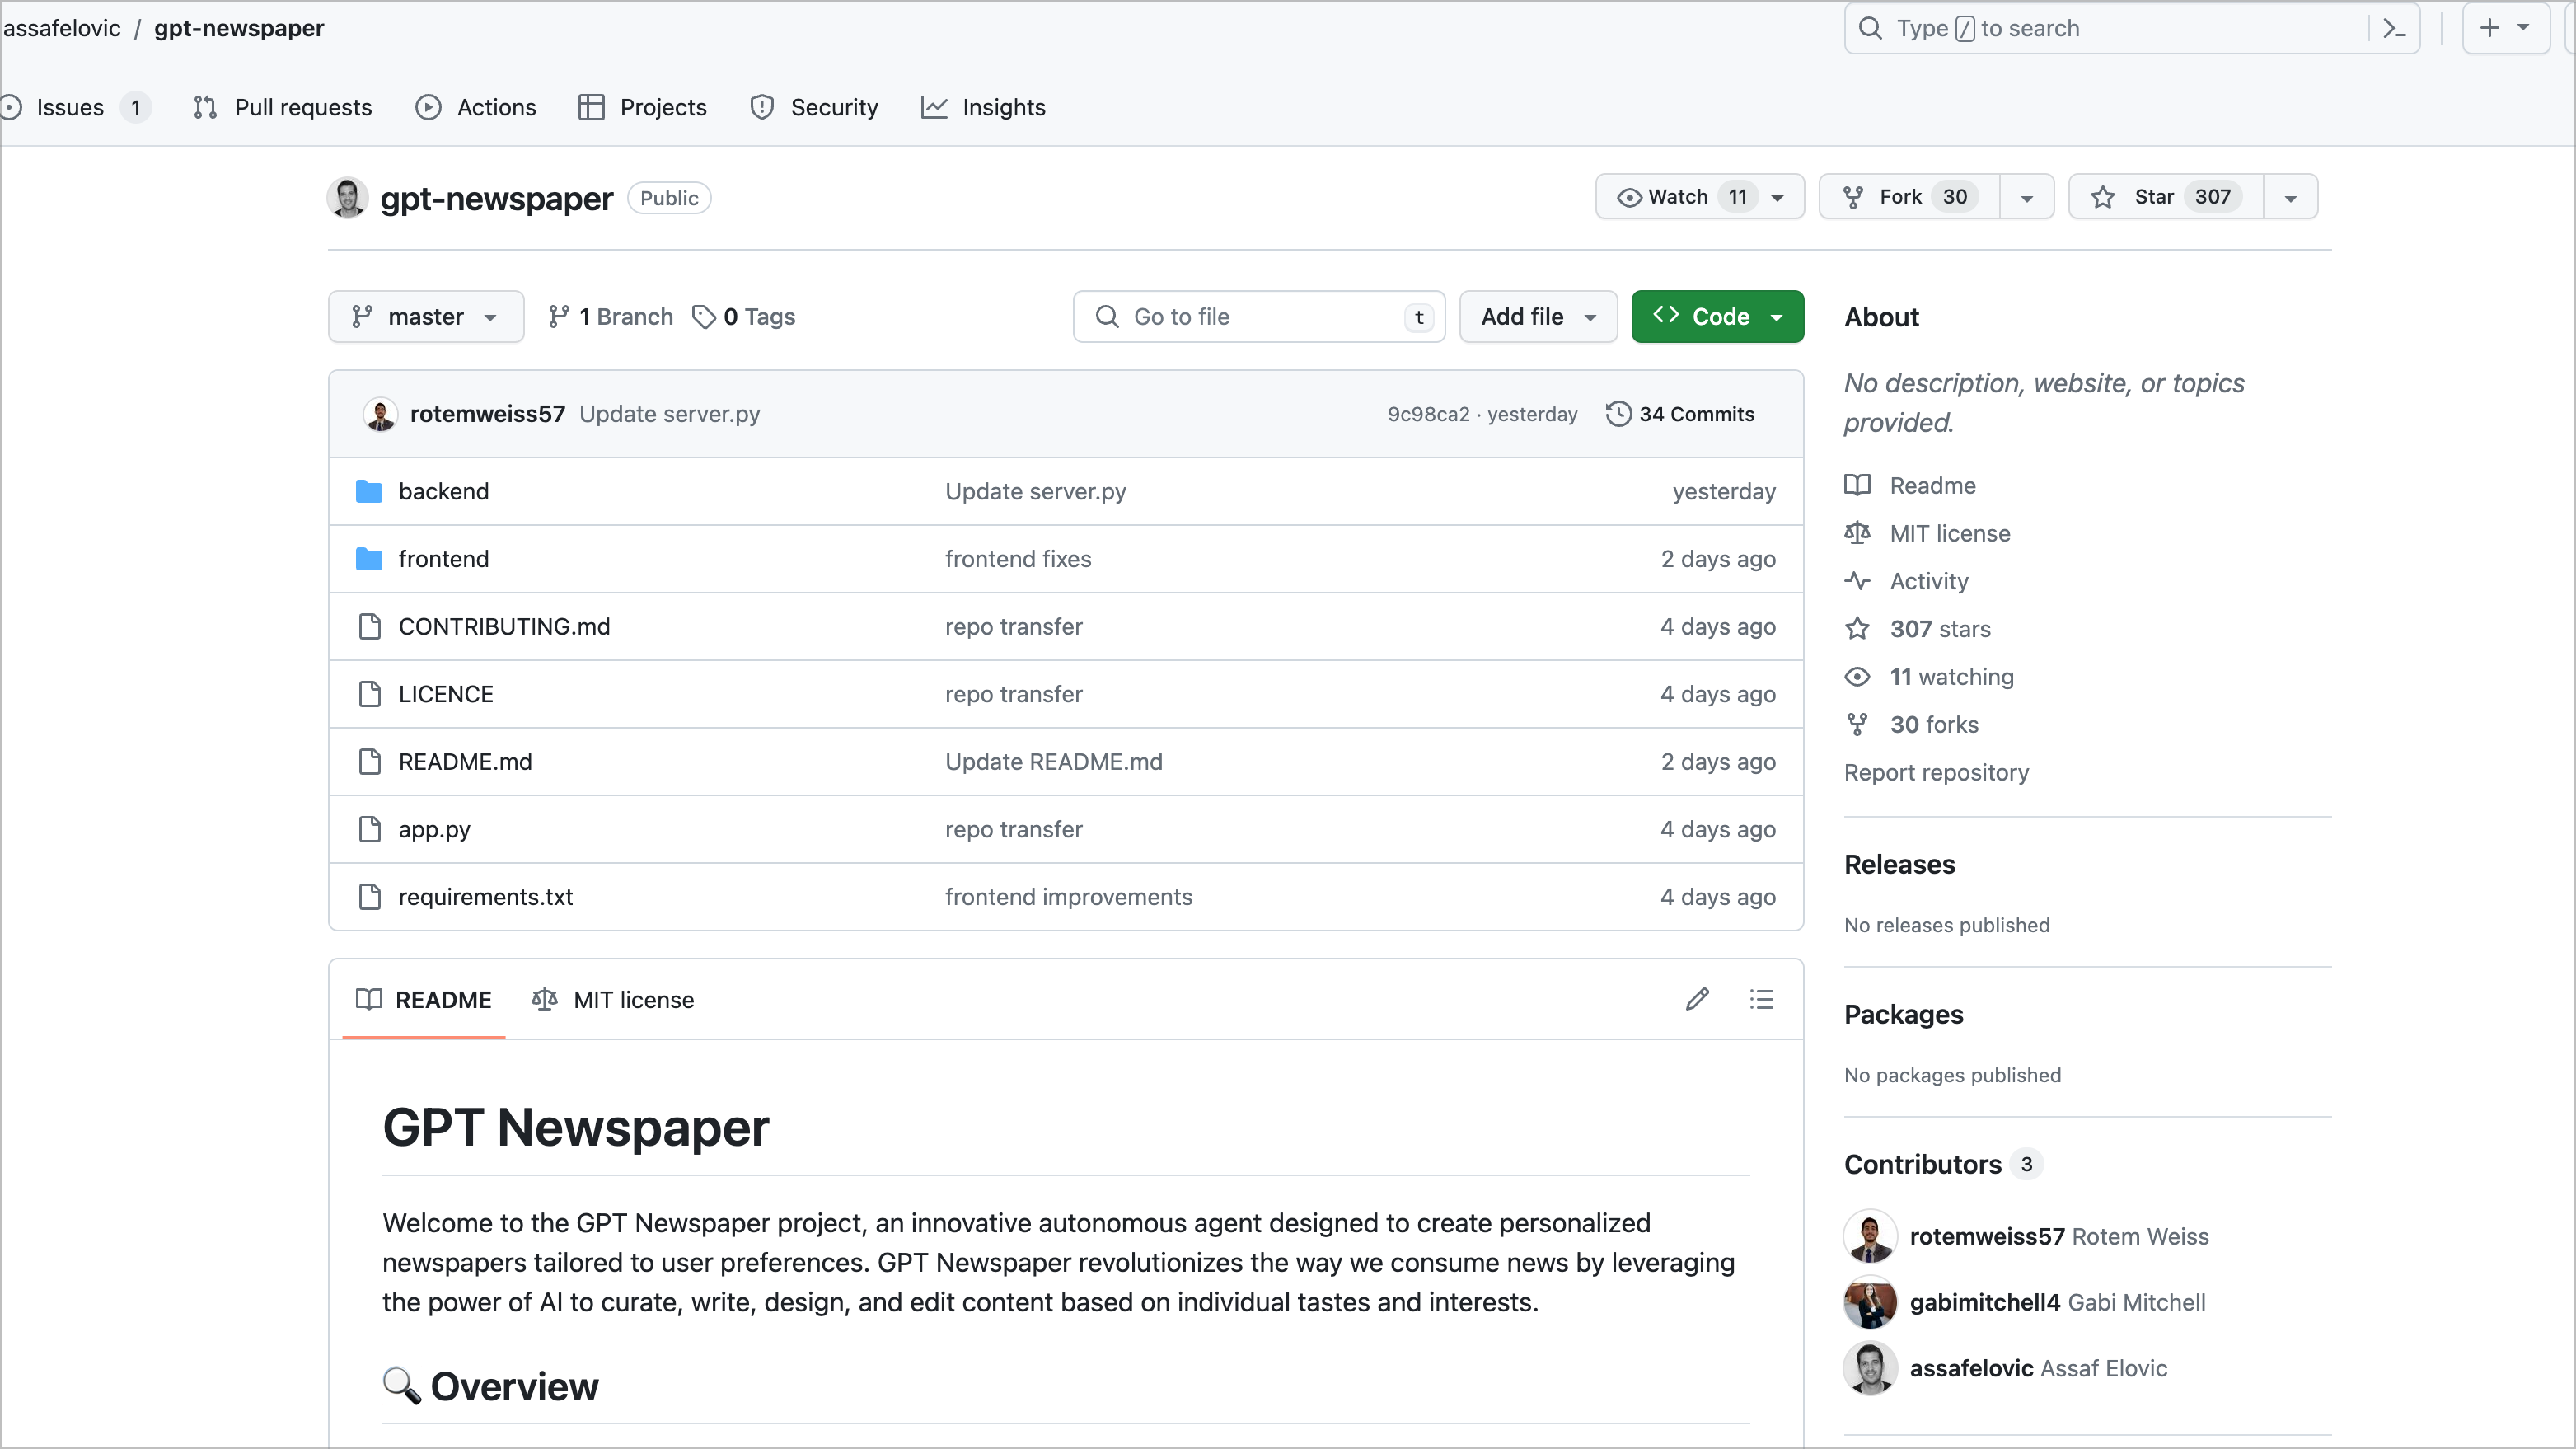This screenshot has width=2576, height=1449.
Task: Open the master branch dropdown
Action: tap(426, 317)
